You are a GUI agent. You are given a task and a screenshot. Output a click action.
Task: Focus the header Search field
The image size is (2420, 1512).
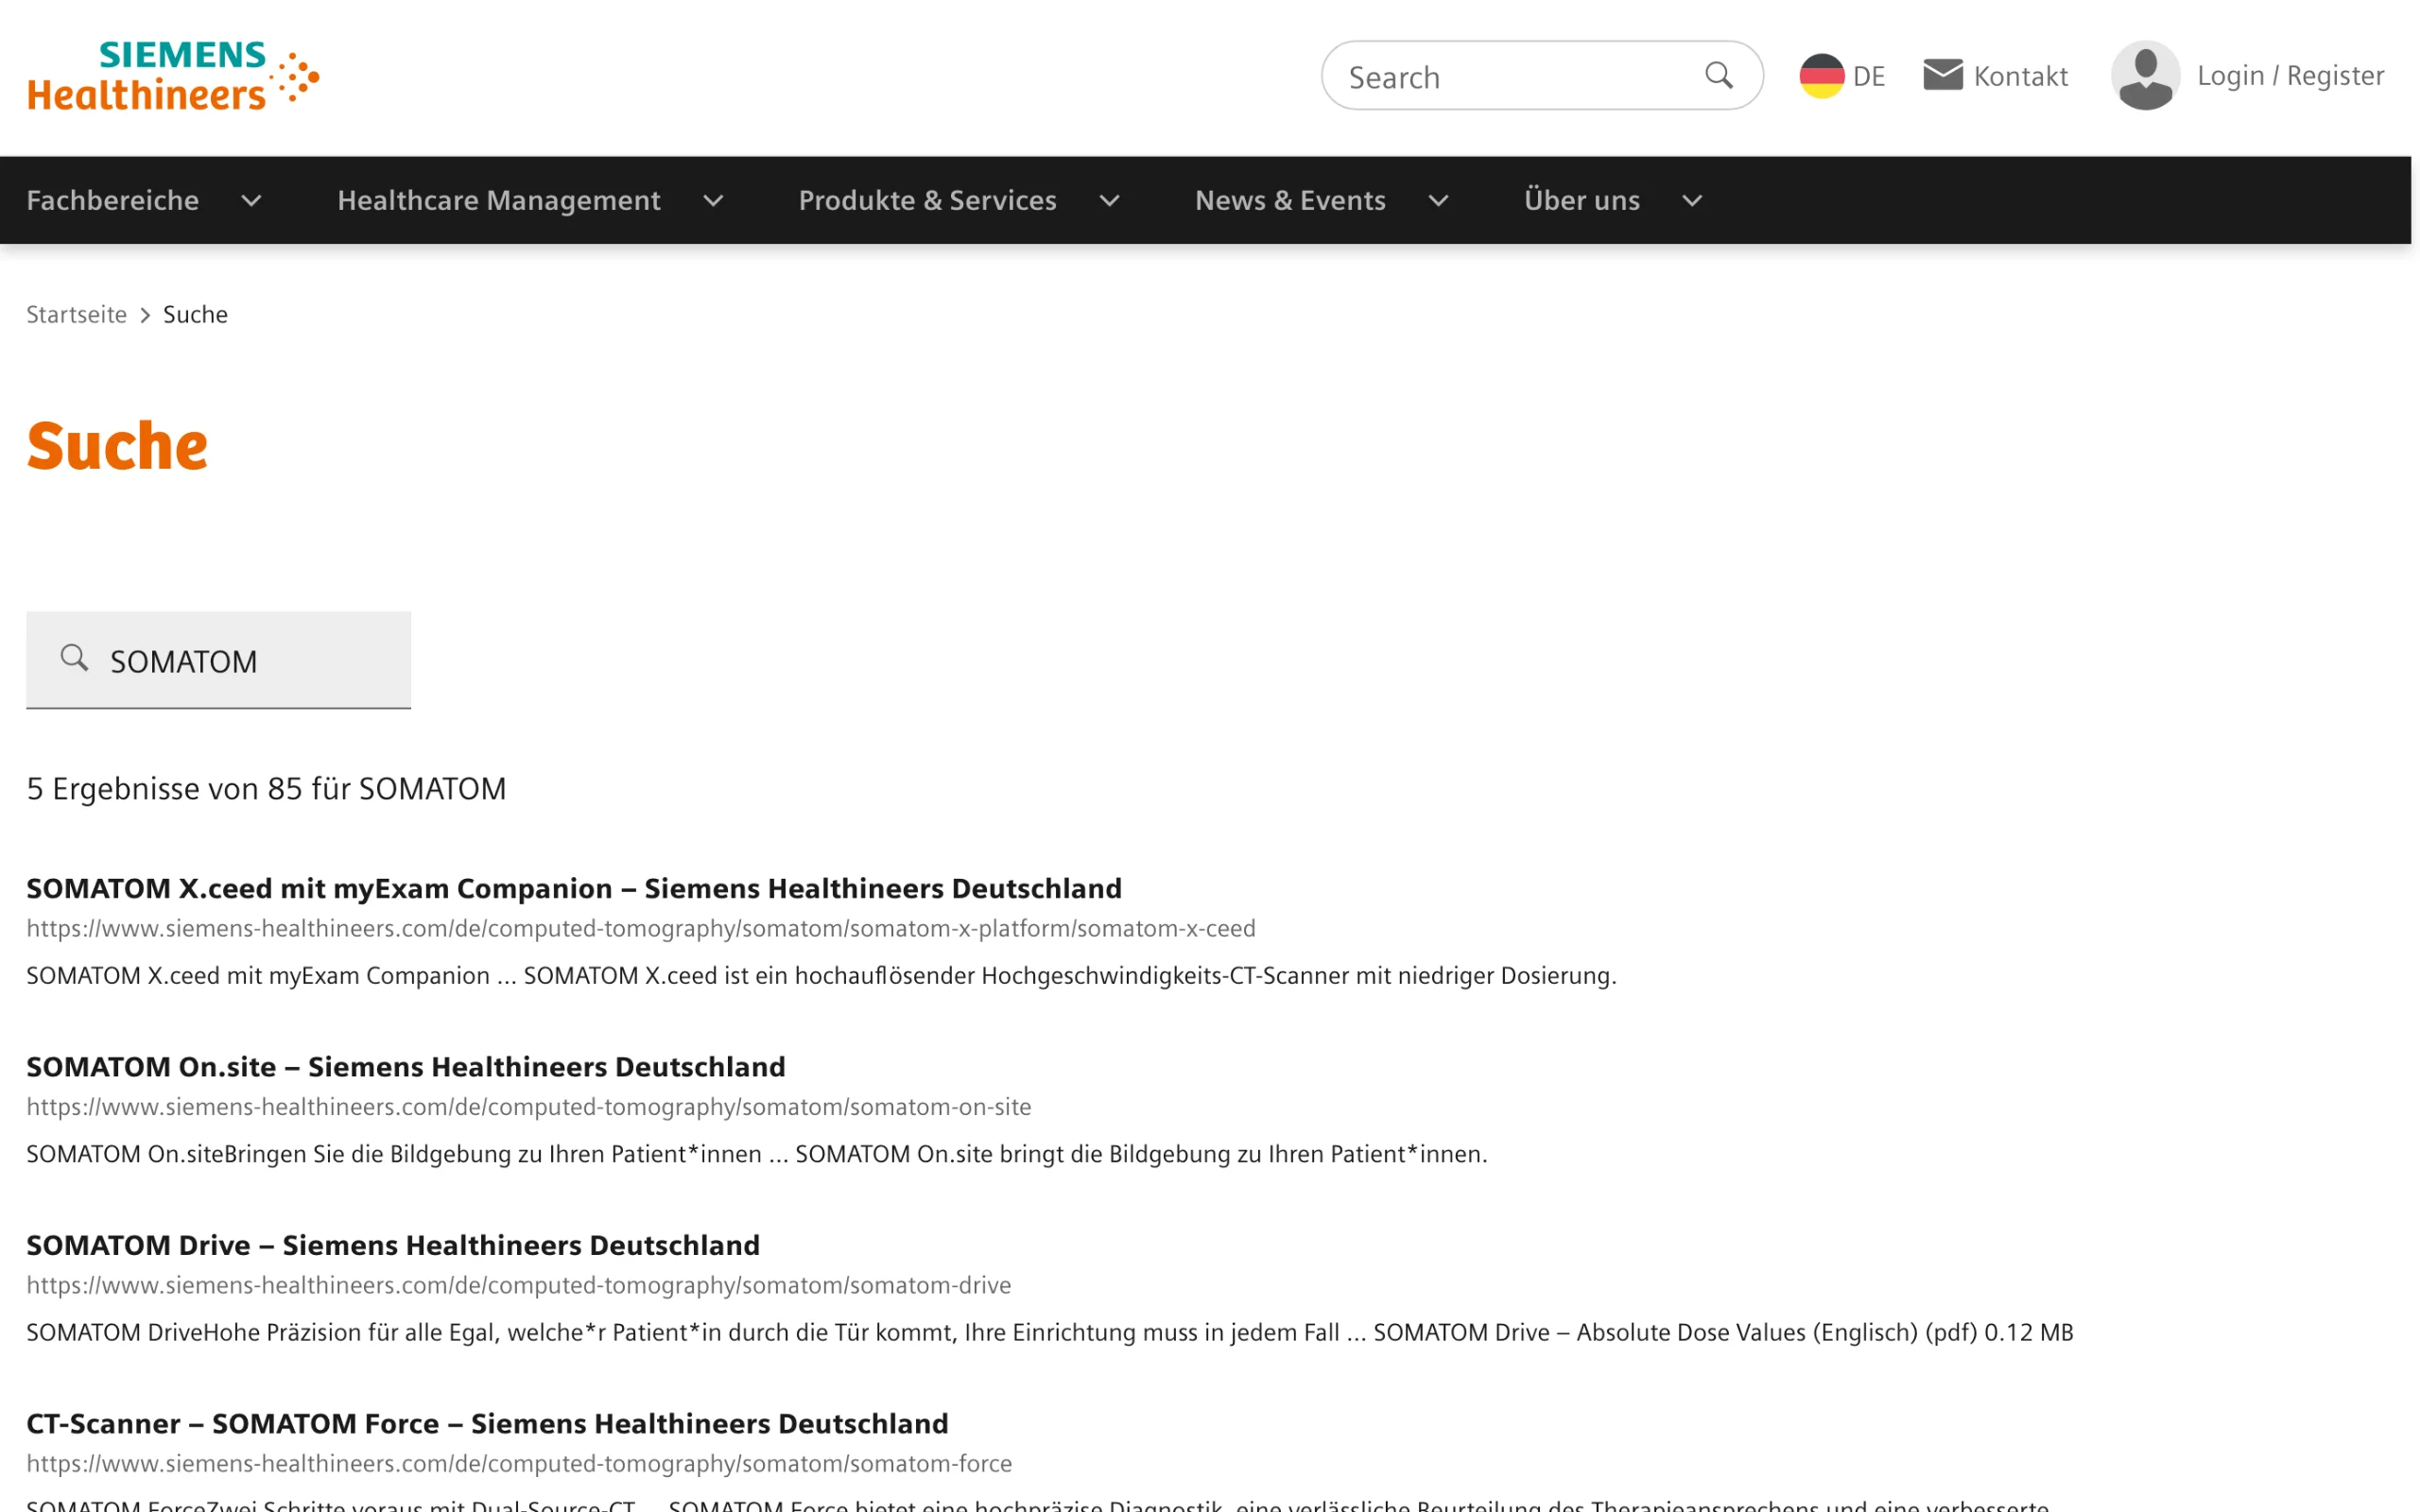click(1542, 75)
